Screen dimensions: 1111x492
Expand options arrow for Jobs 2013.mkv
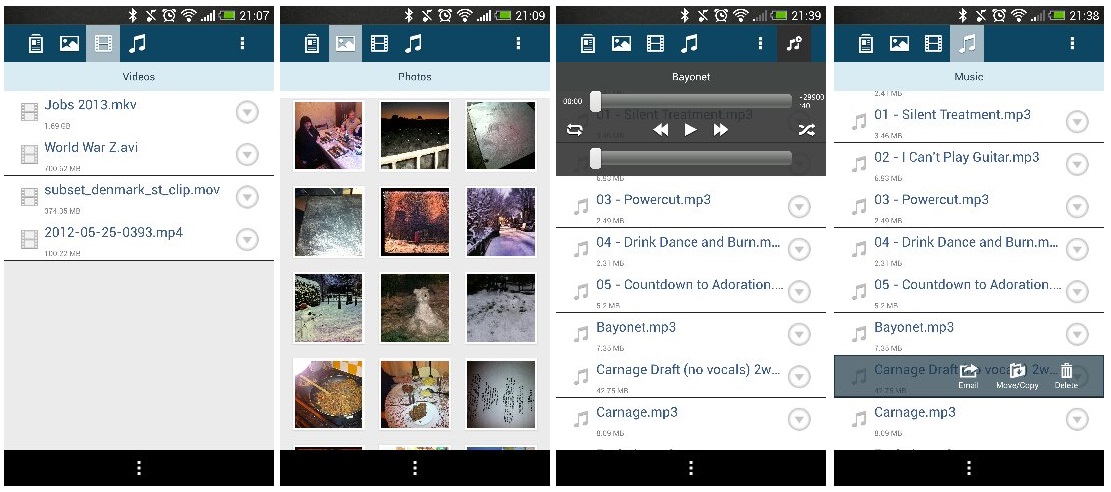point(247,112)
